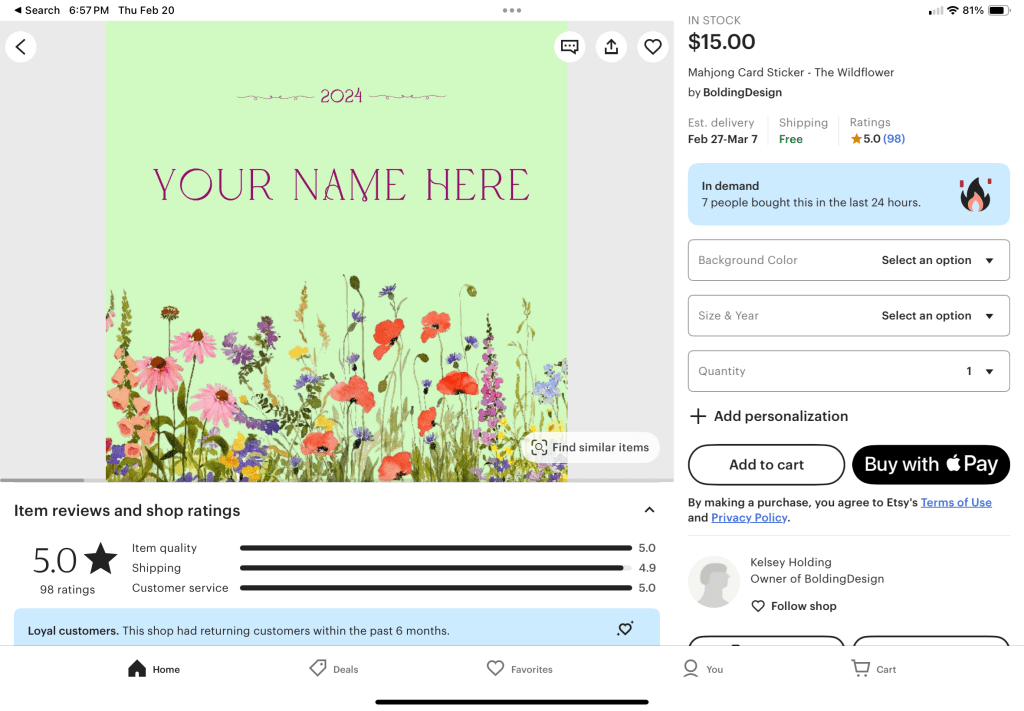Tap the back arrow button
Viewport: 1024px width, 711px height.
click(x=21, y=47)
